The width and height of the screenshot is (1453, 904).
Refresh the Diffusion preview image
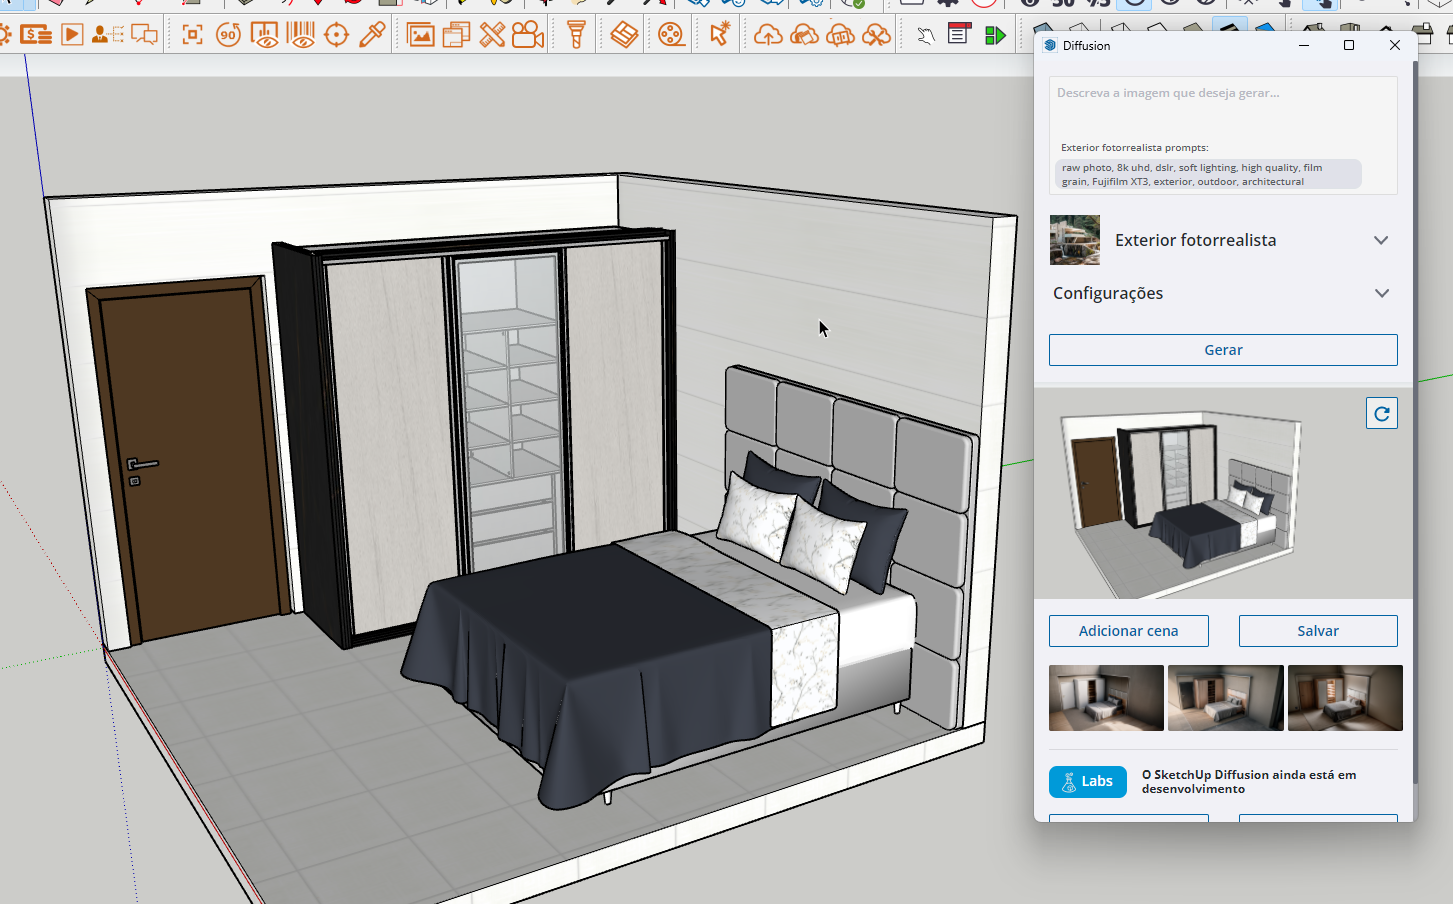tap(1381, 413)
